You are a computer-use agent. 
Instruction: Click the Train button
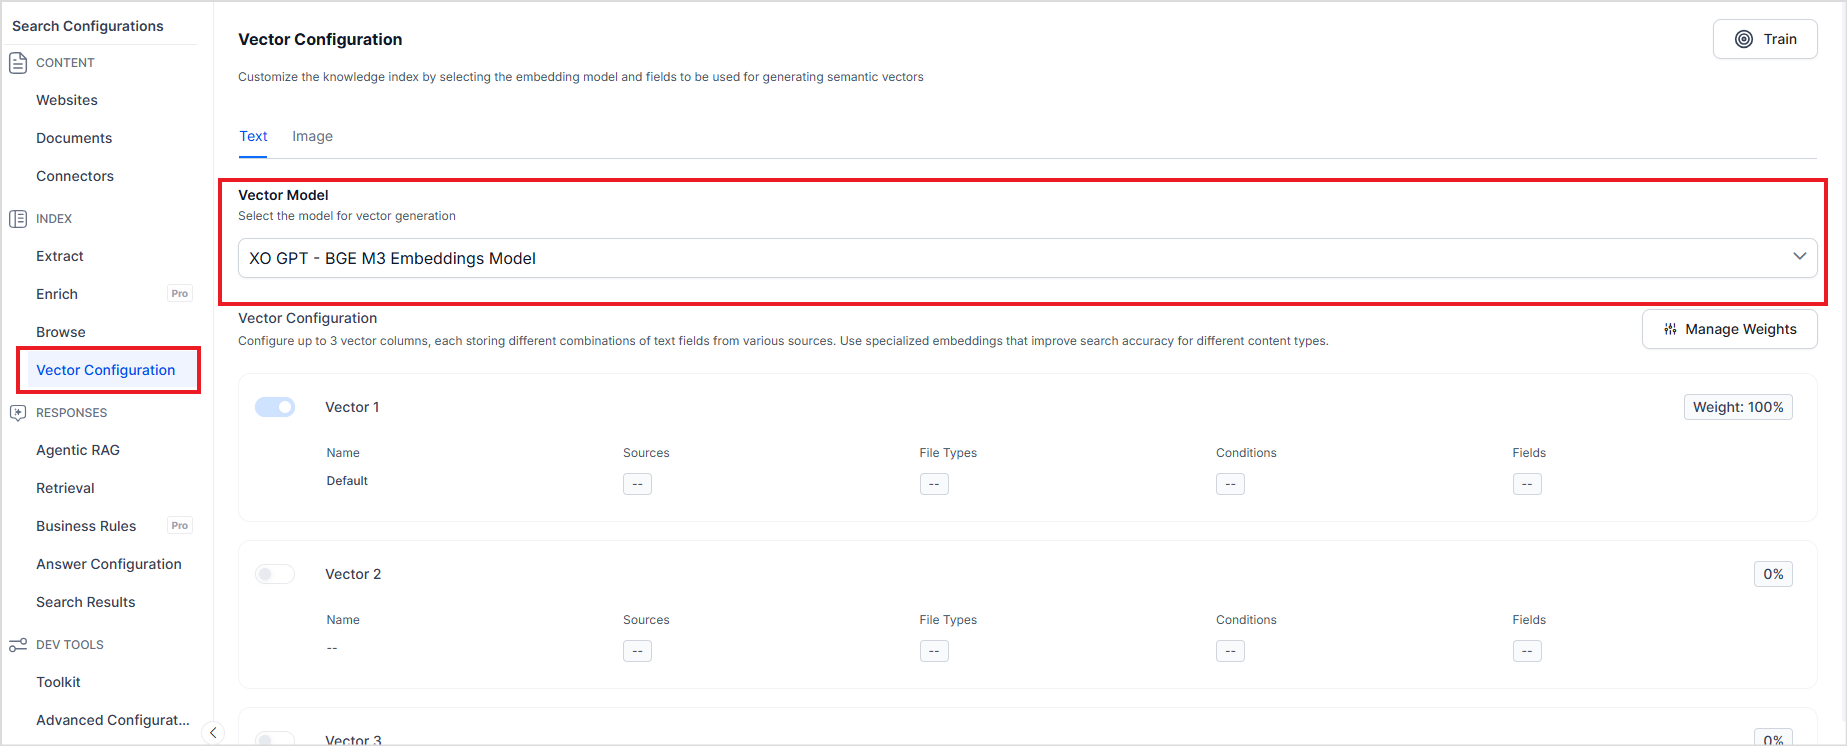point(1765,39)
